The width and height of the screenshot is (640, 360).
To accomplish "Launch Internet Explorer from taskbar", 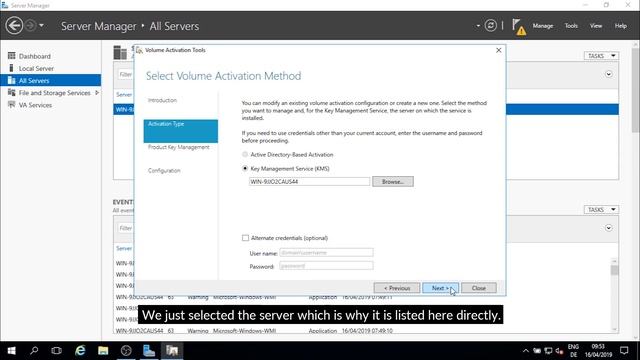I will coord(80,351).
